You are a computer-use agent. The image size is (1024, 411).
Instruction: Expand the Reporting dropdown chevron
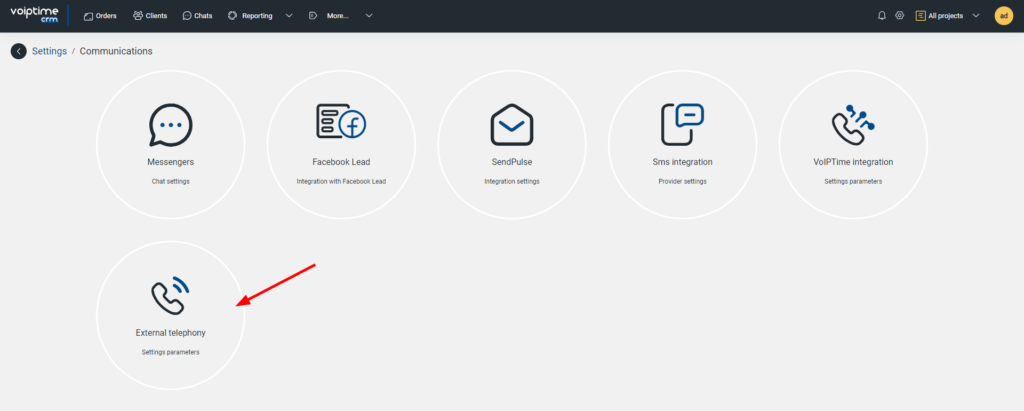pyautogui.click(x=289, y=16)
